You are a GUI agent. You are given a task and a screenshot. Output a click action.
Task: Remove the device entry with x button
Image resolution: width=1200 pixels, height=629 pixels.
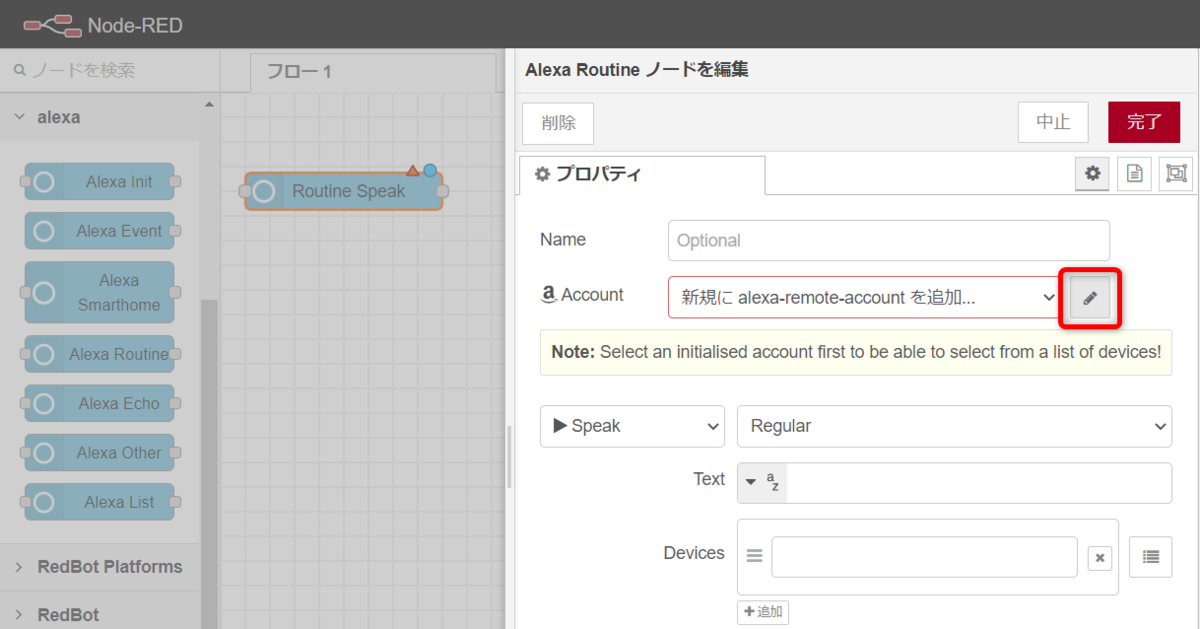tap(1099, 558)
